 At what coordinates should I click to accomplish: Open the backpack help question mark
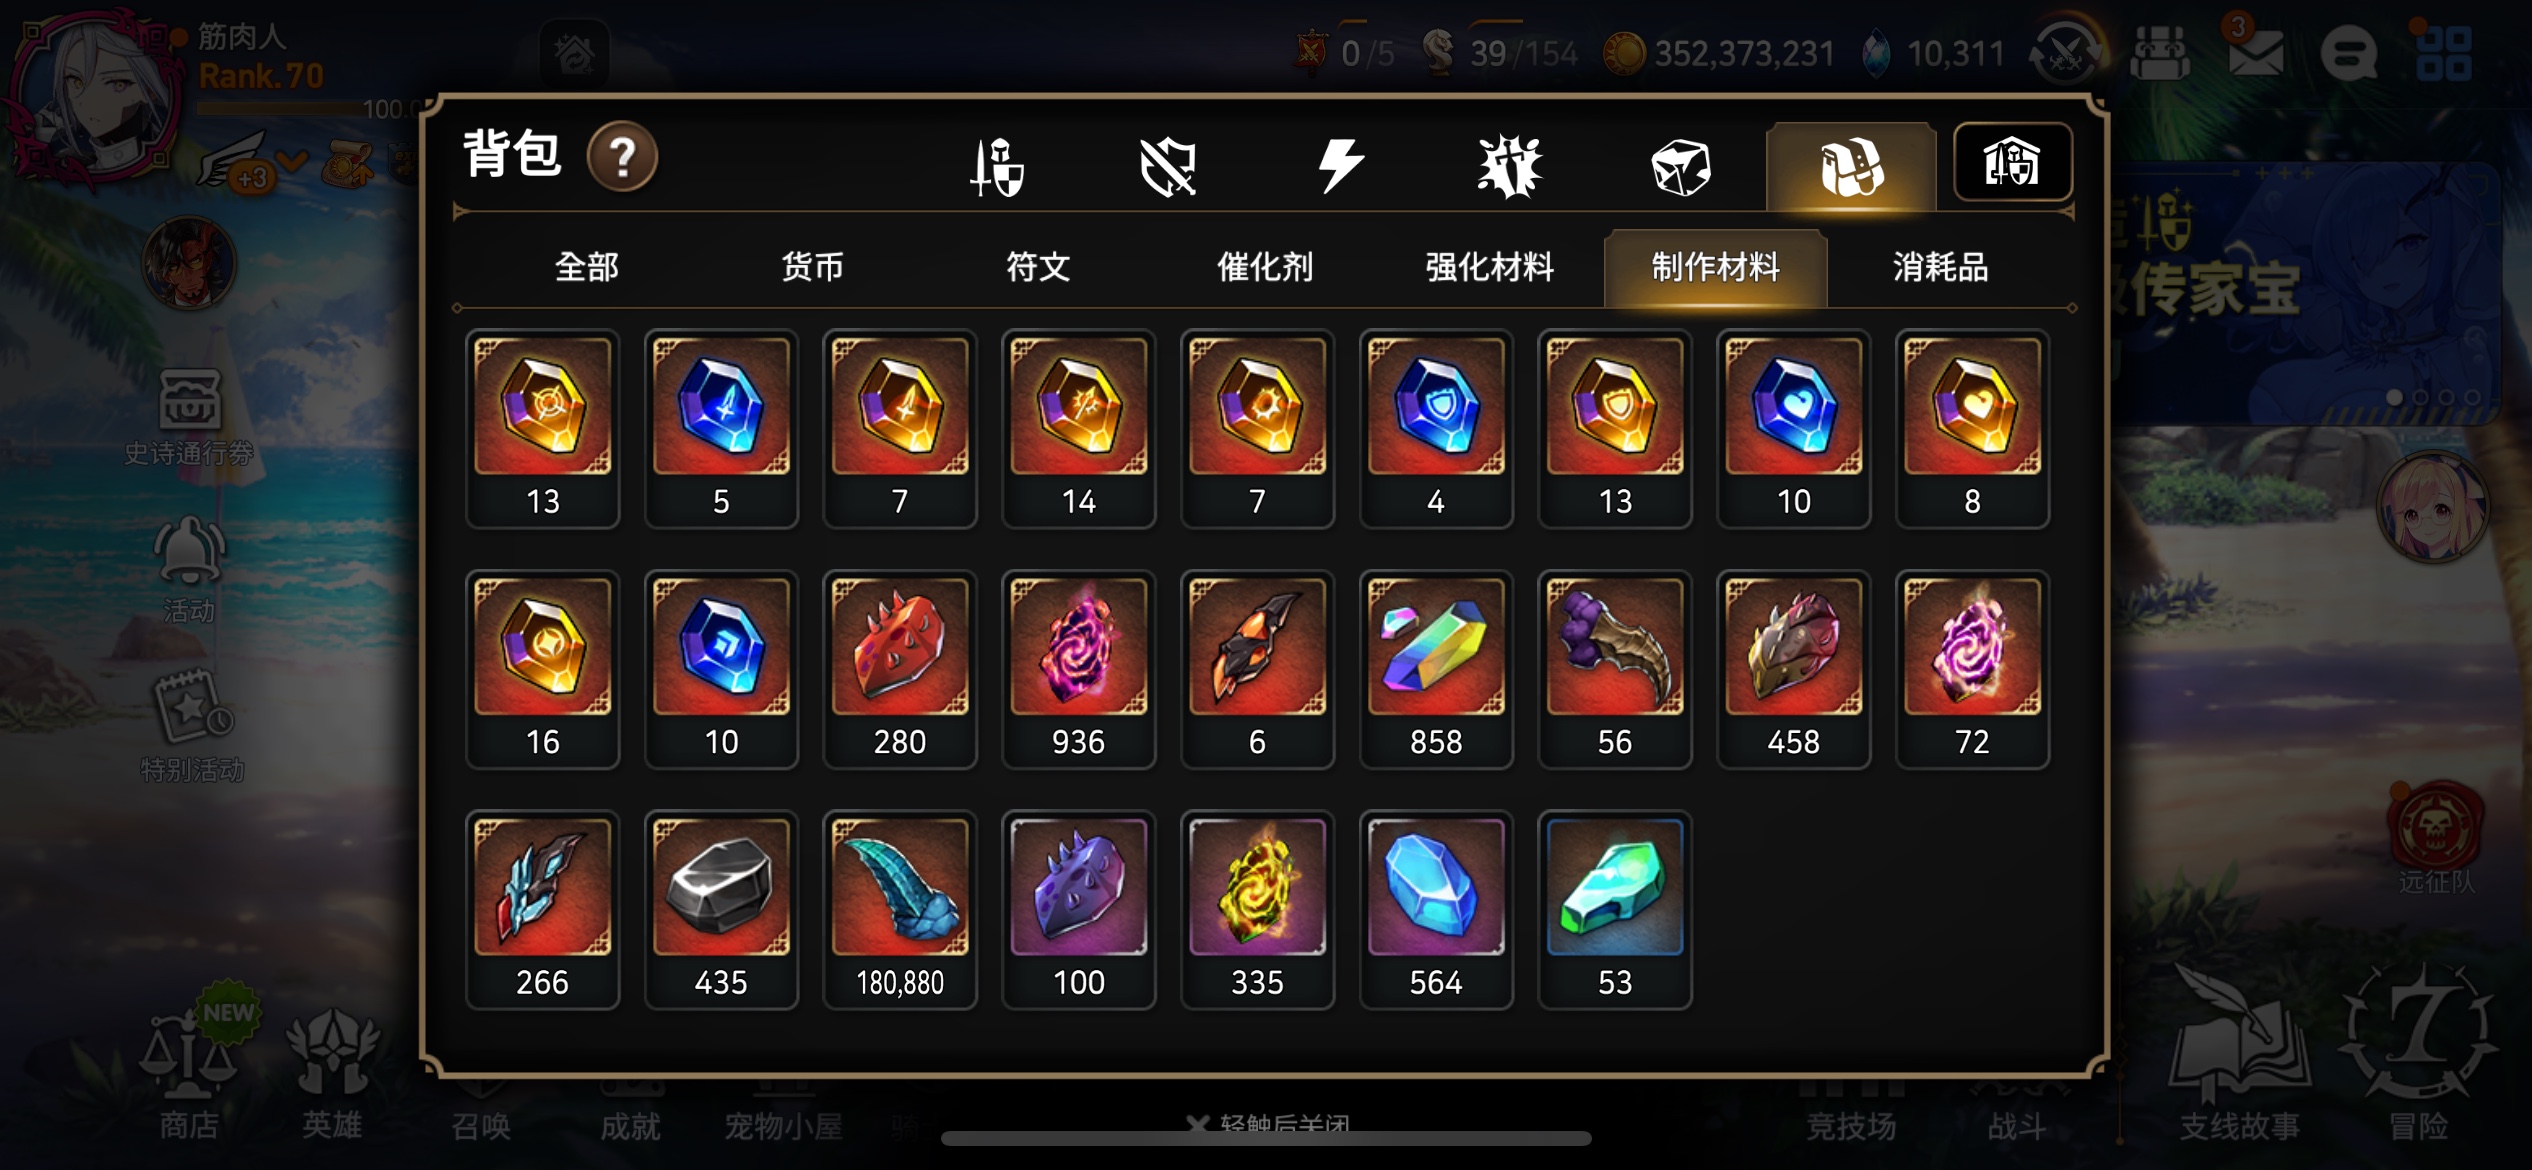click(x=622, y=157)
